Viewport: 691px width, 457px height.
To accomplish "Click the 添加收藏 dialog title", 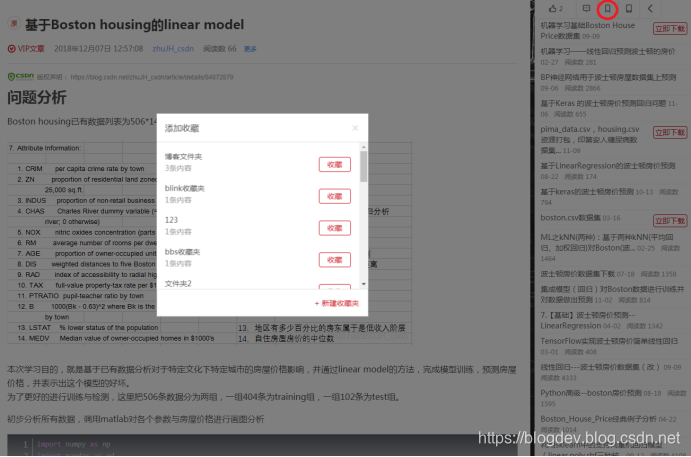I will (x=182, y=128).
